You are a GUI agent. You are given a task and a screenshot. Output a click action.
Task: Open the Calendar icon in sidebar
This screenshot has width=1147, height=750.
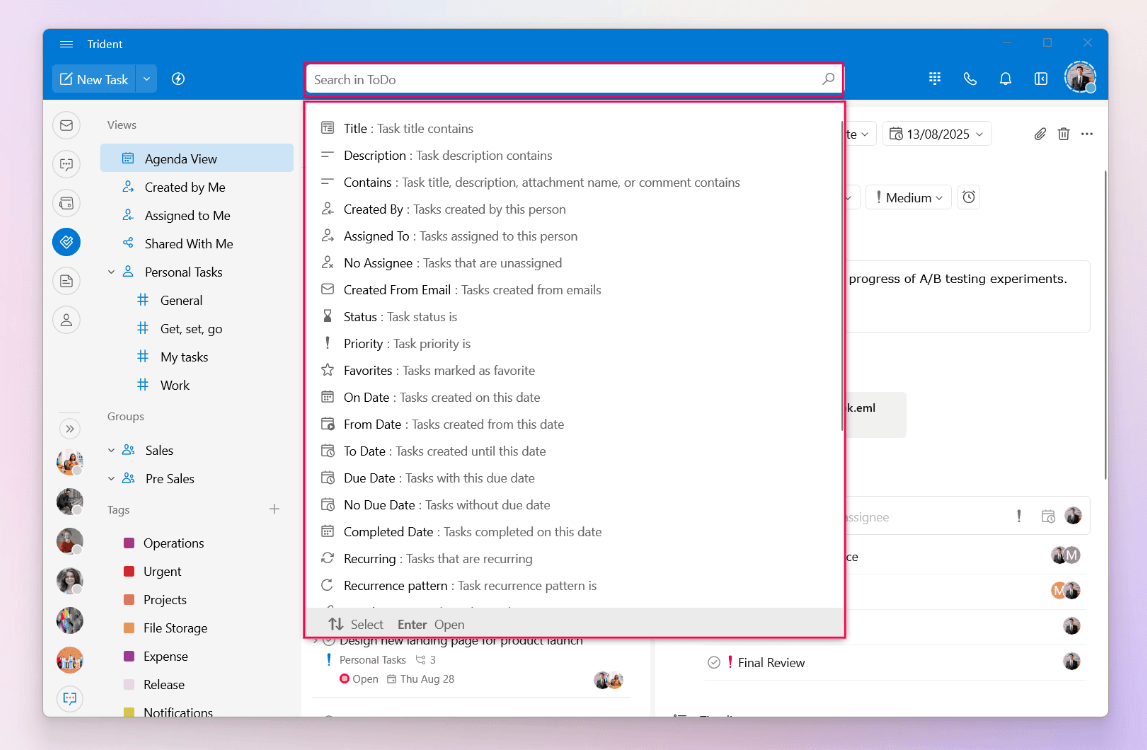coord(67,203)
